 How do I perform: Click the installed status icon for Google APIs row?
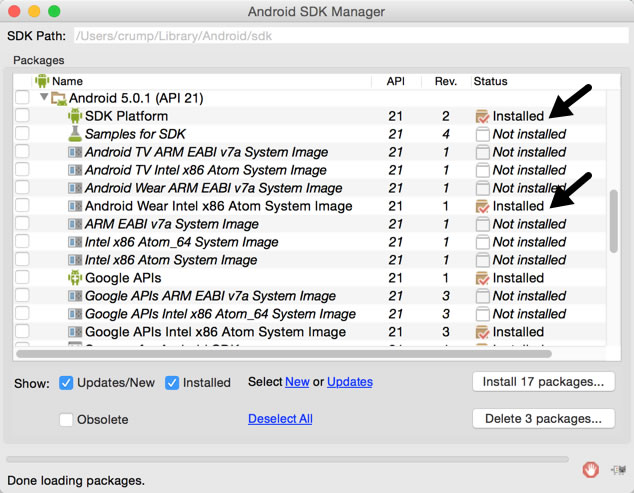[482, 278]
